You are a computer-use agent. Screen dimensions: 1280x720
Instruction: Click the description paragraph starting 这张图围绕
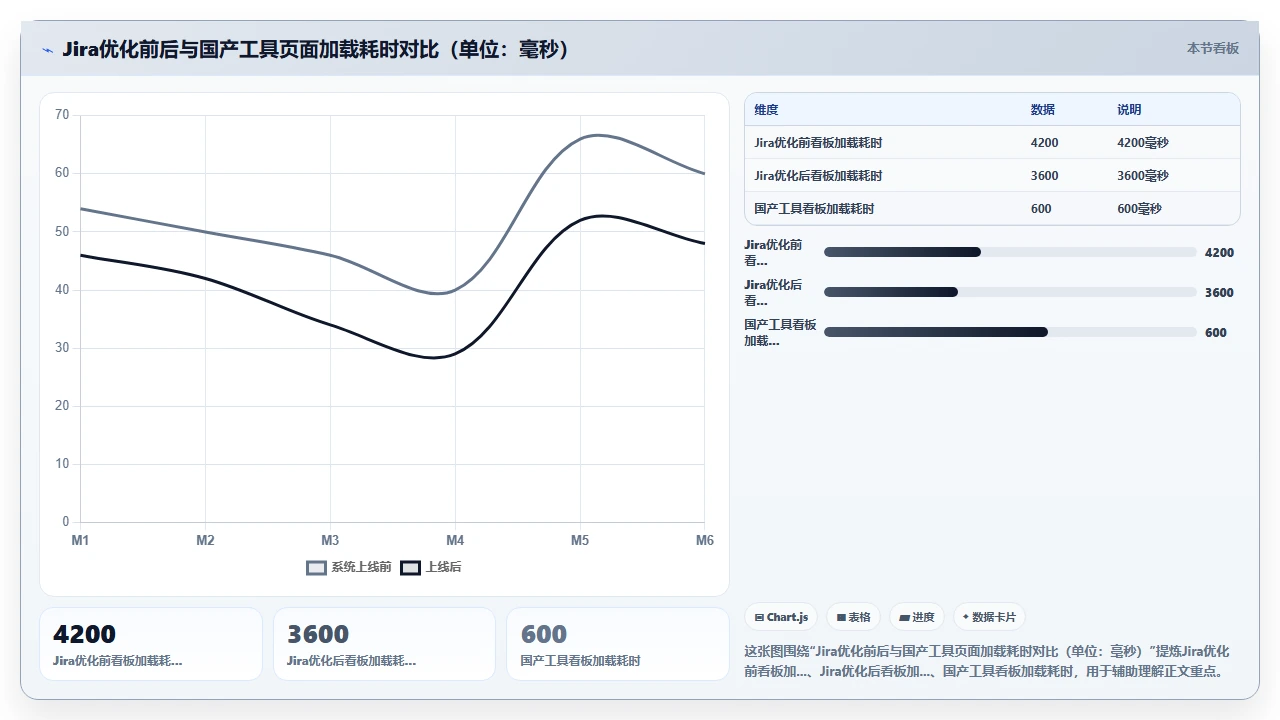pyautogui.click(x=989, y=661)
